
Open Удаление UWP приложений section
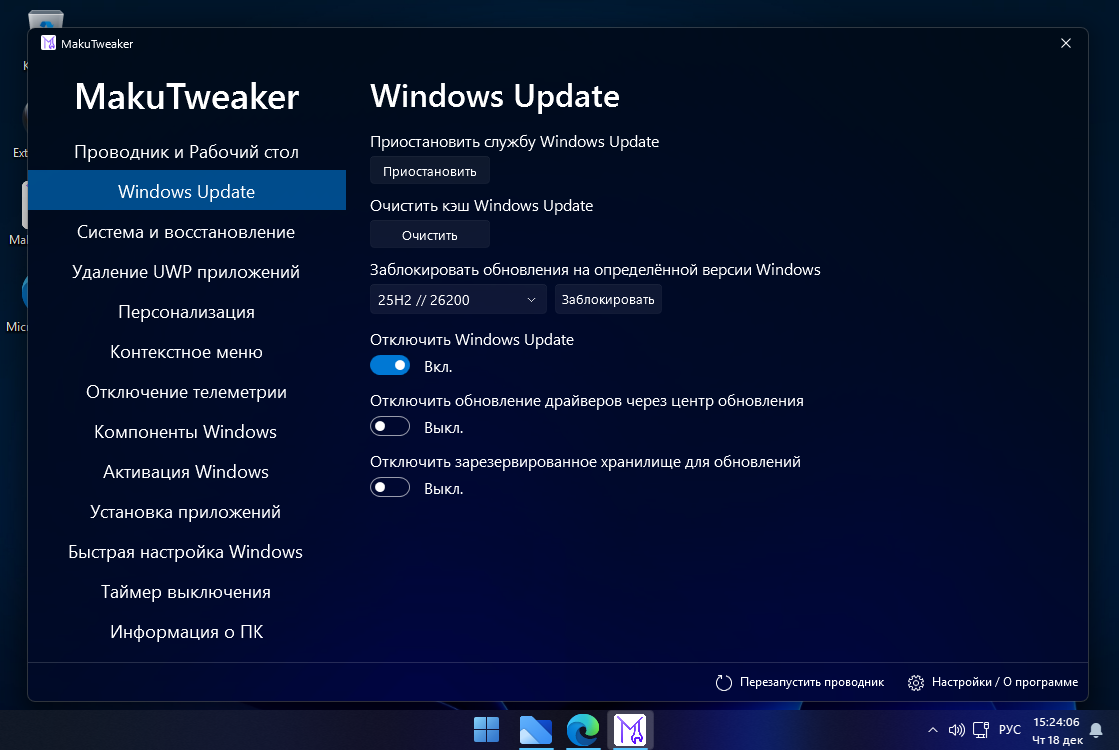tap(186, 272)
